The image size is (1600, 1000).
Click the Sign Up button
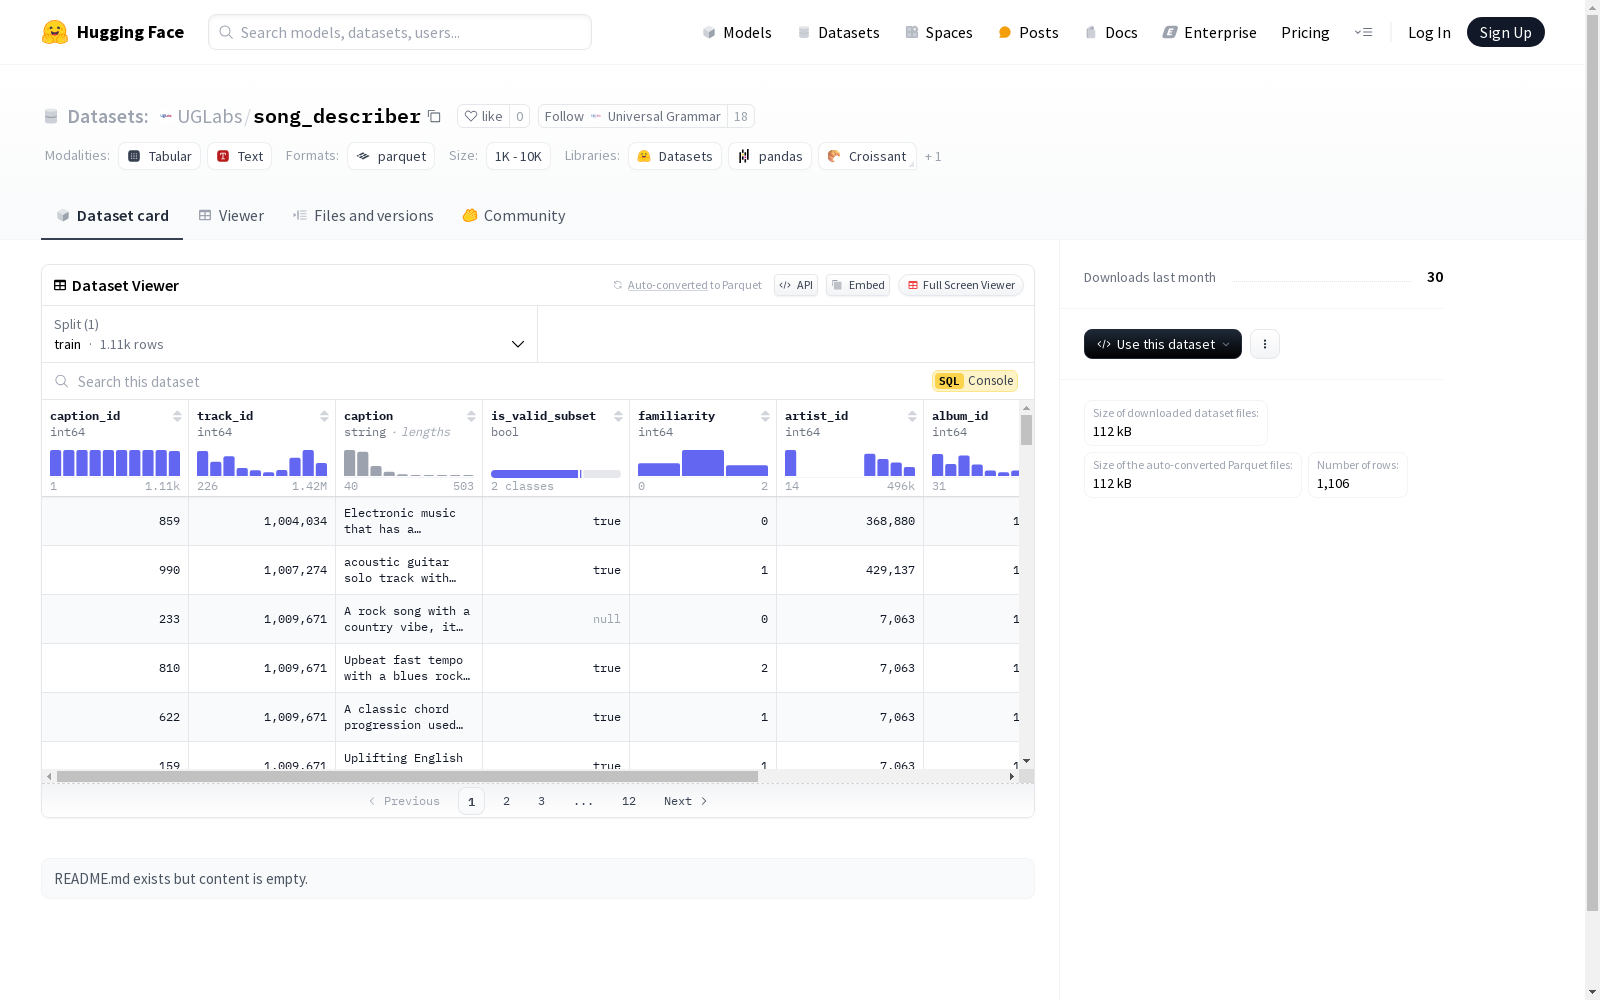(1505, 32)
